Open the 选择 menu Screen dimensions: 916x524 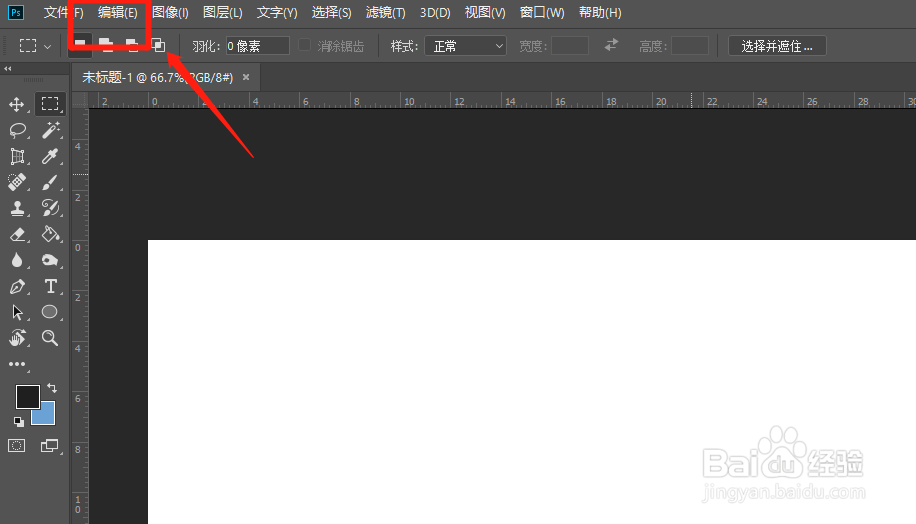pyautogui.click(x=331, y=12)
